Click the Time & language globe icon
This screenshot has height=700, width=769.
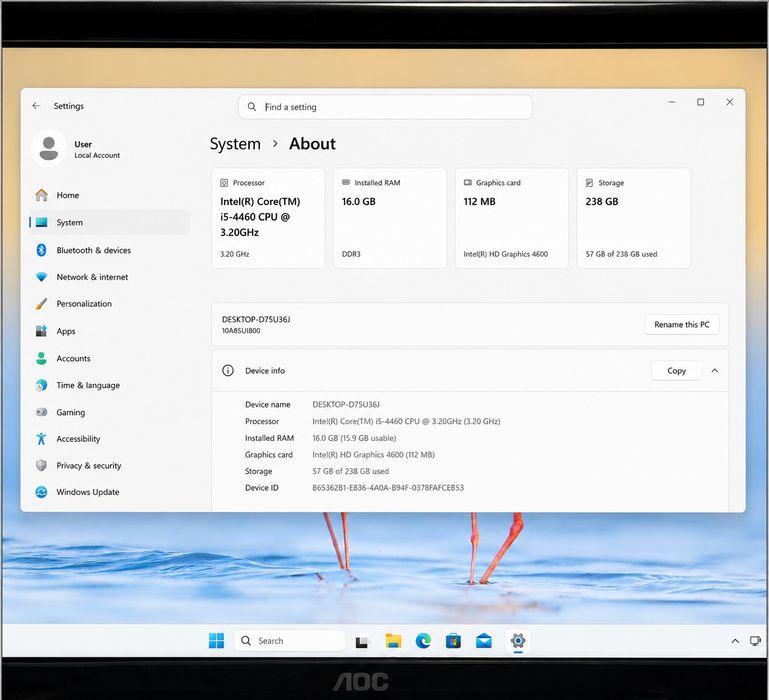pos(42,385)
